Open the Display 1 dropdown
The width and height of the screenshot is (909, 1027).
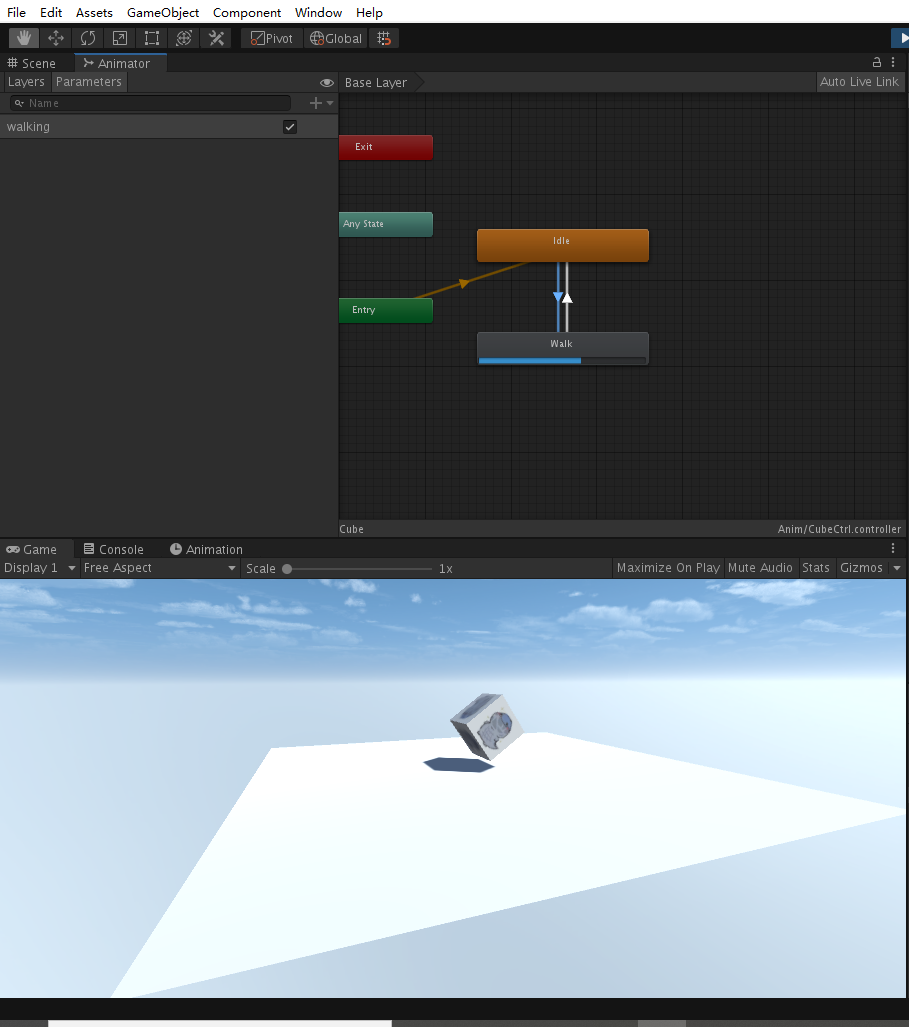click(40, 568)
